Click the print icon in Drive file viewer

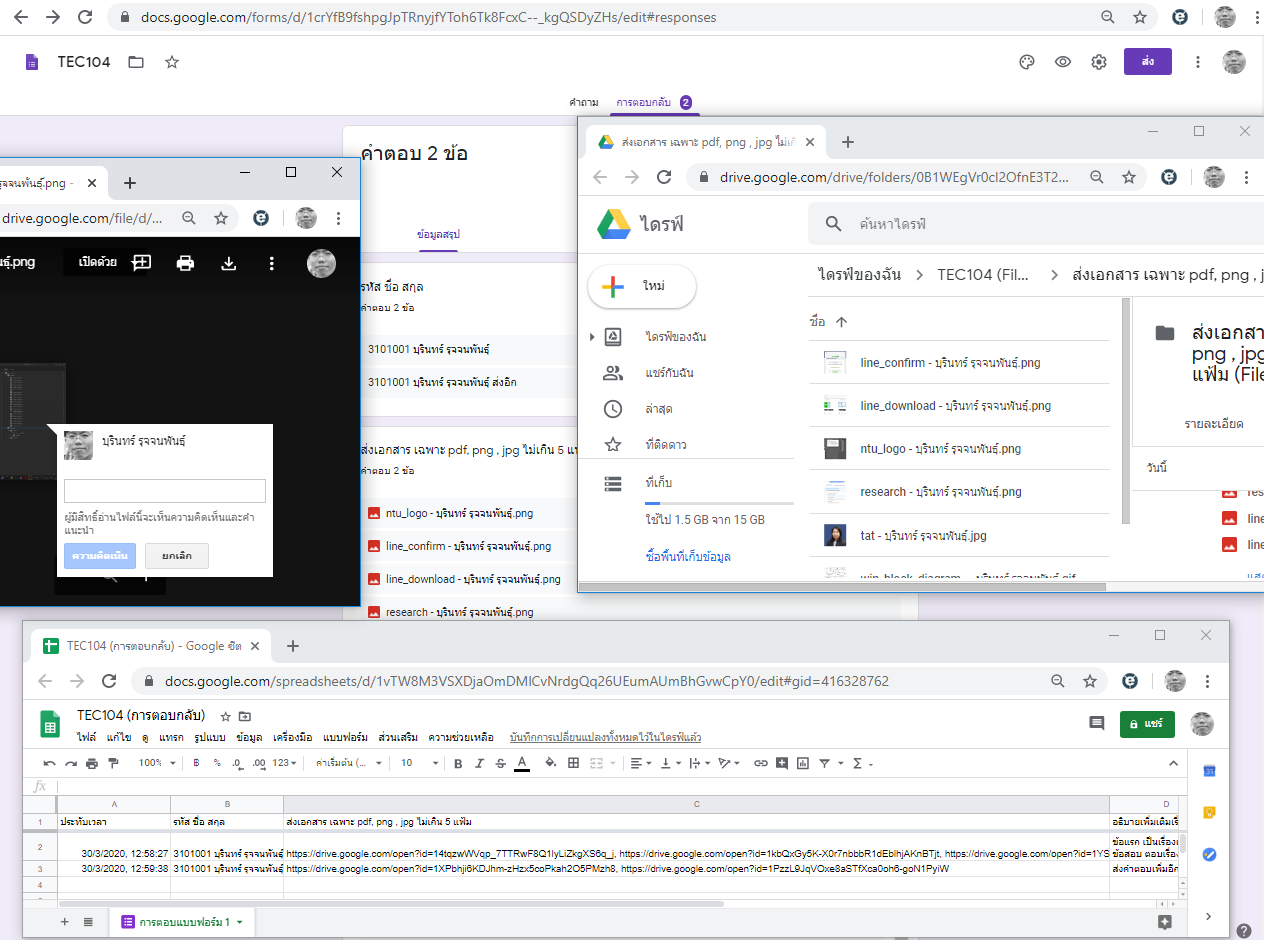[185, 263]
